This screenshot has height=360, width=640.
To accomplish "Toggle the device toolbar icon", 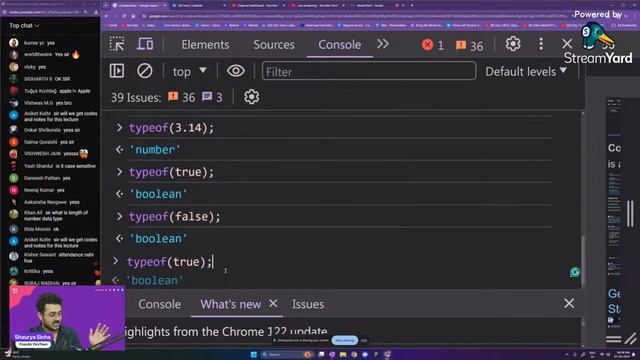I will click(x=145, y=44).
